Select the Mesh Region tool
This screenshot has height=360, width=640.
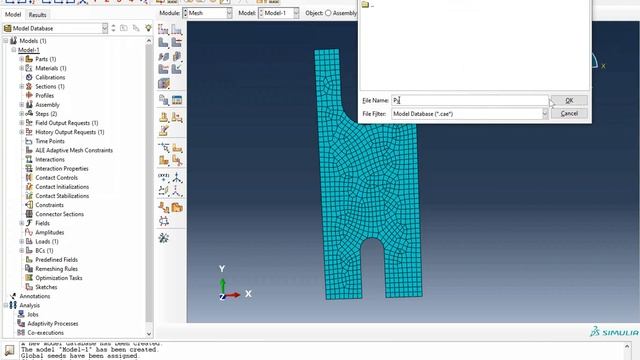coord(177,42)
